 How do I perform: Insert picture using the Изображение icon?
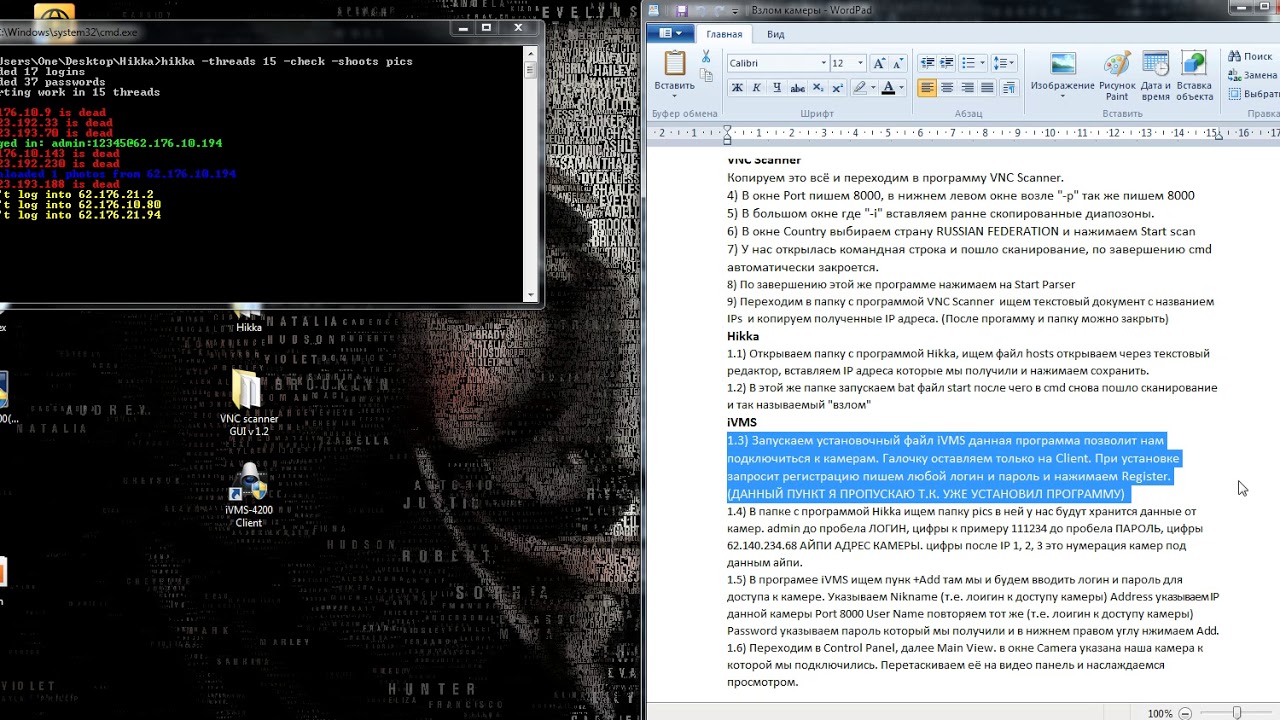[x=1062, y=64]
